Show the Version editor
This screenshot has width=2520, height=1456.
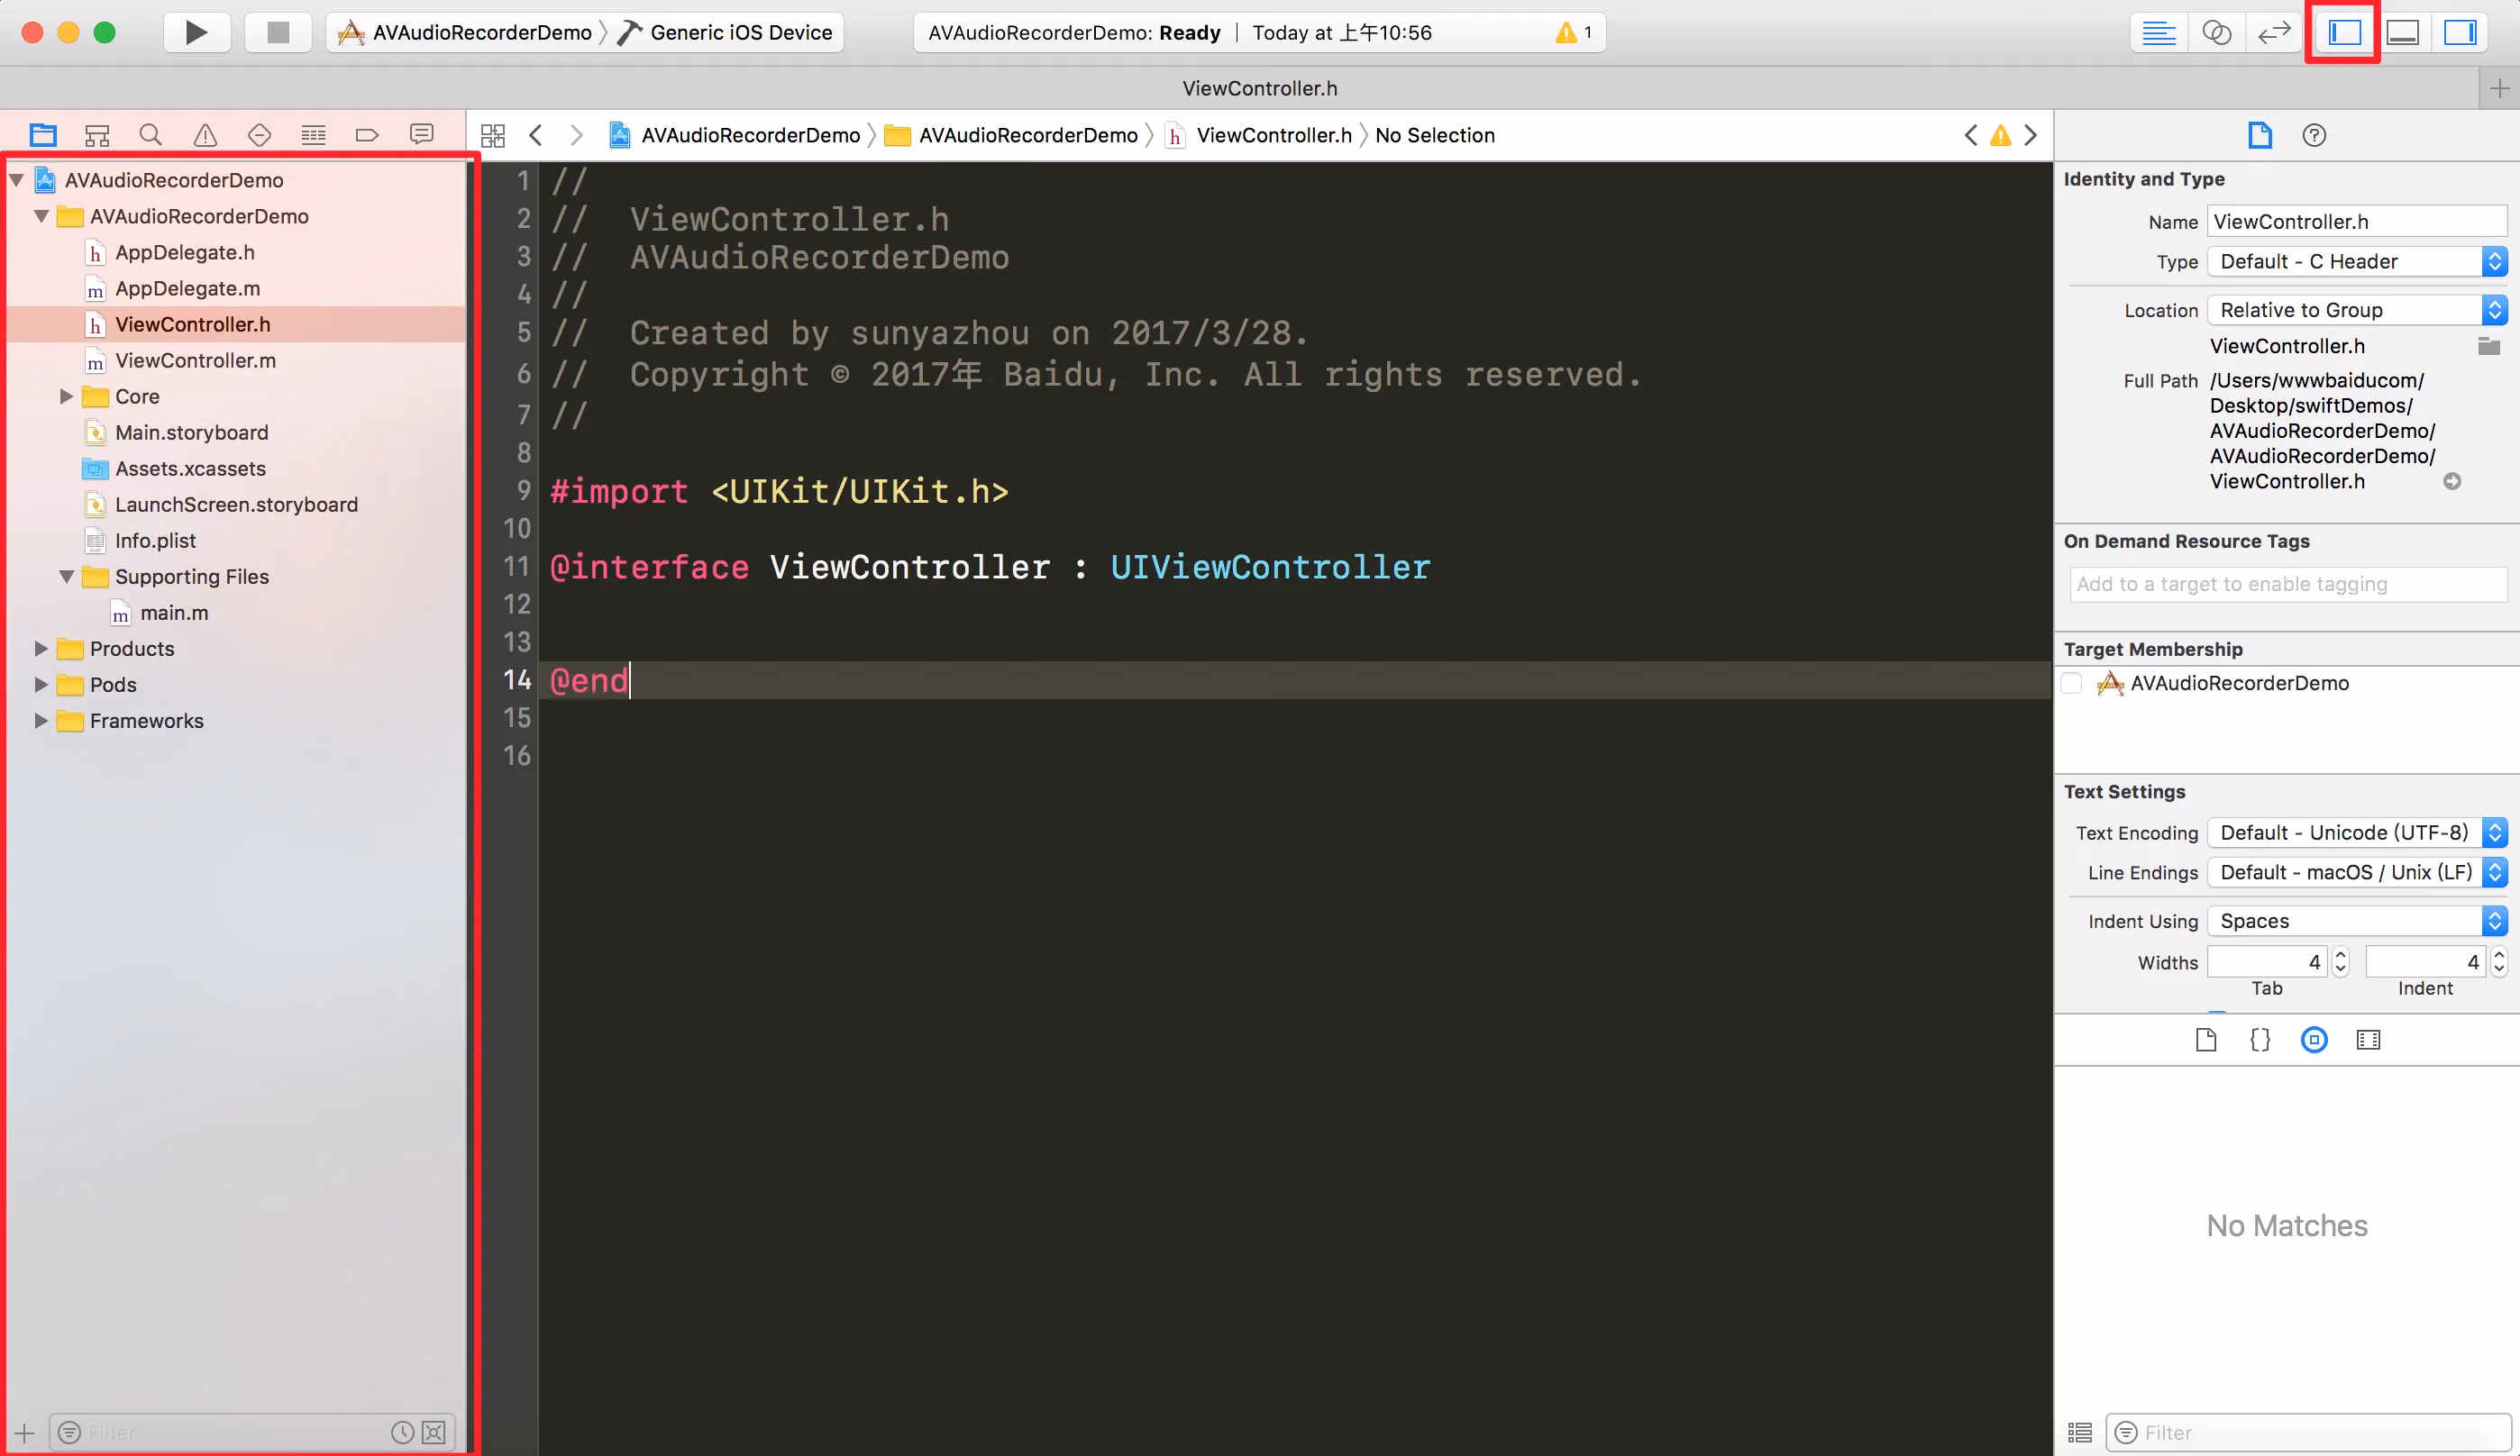[x=2273, y=32]
